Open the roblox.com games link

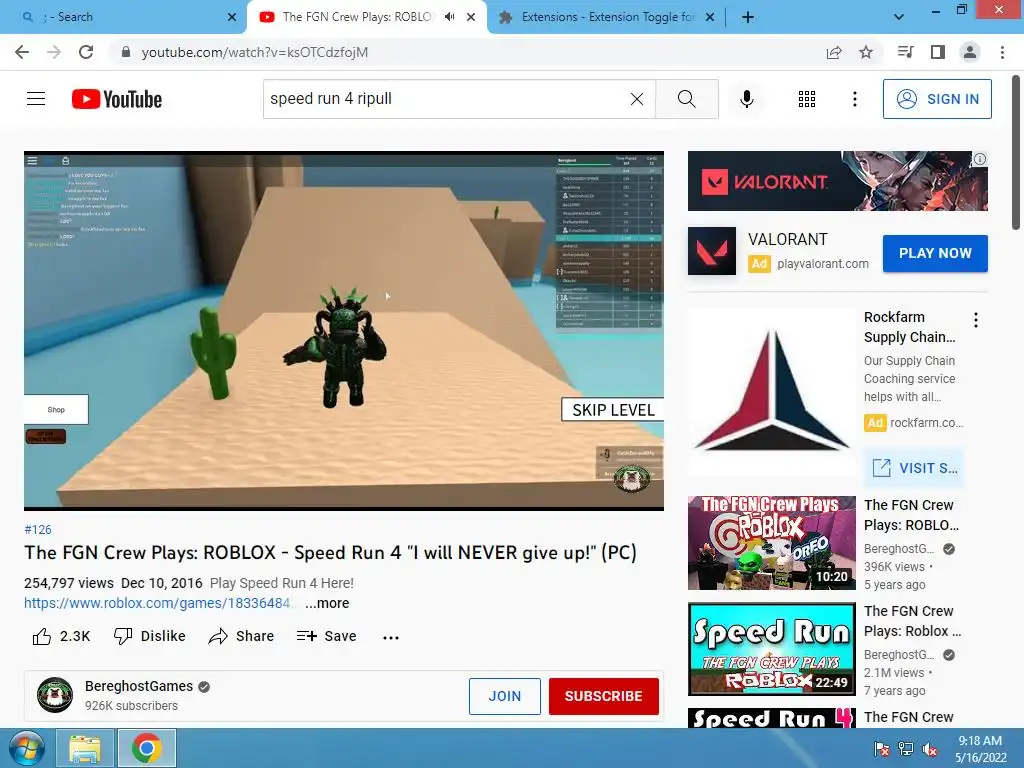point(157,603)
